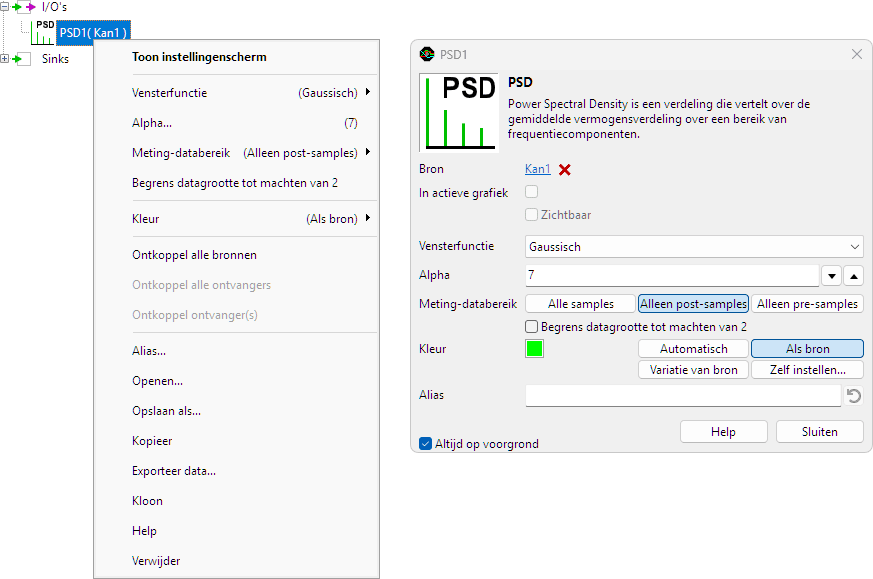This screenshot has width=873, height=579.
Task: Click the Sluiten button
Action: click(x=820, y=432)
